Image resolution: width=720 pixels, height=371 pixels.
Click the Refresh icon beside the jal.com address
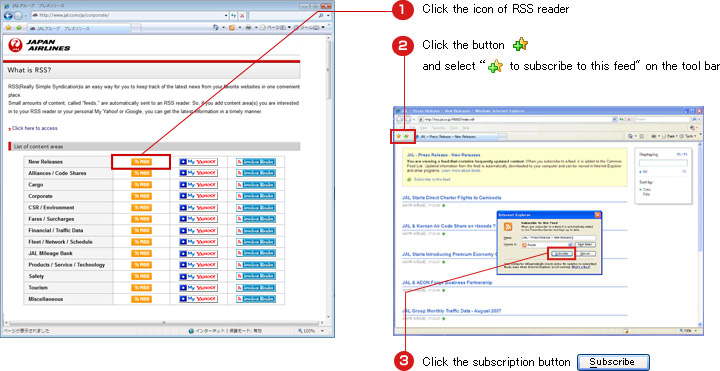(233, 16)
